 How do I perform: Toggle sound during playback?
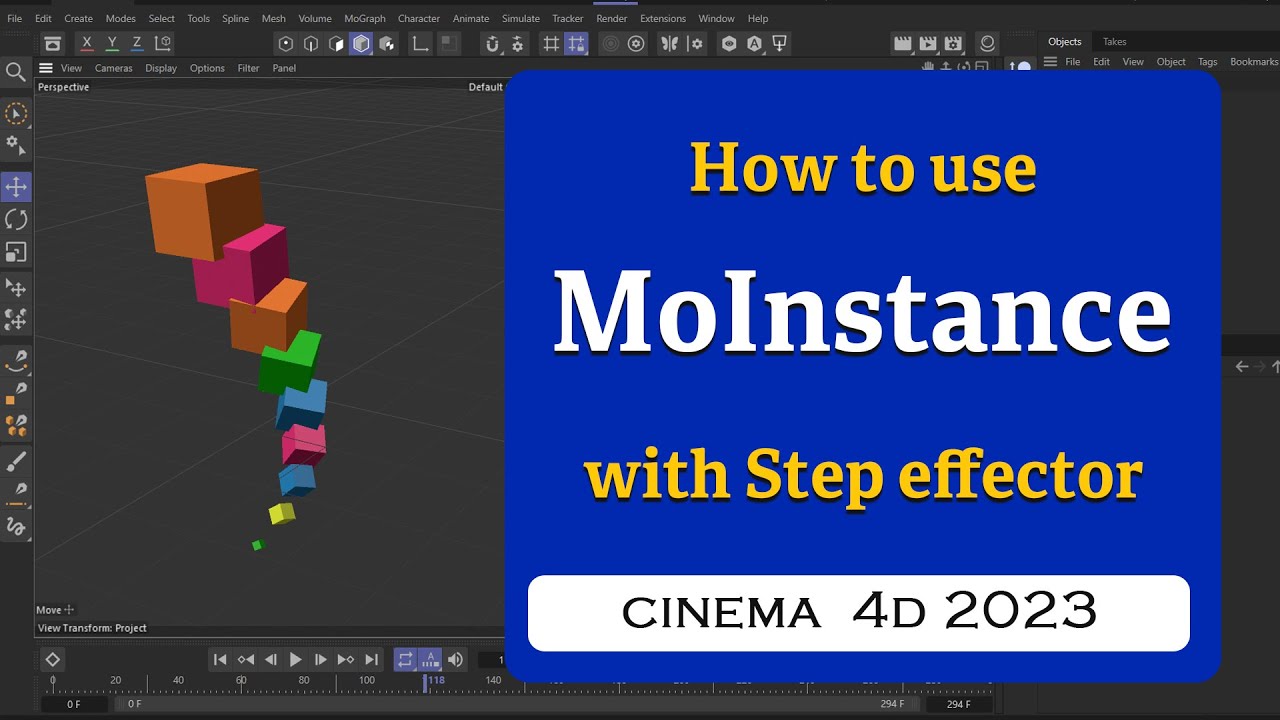(x=455, y=659)
